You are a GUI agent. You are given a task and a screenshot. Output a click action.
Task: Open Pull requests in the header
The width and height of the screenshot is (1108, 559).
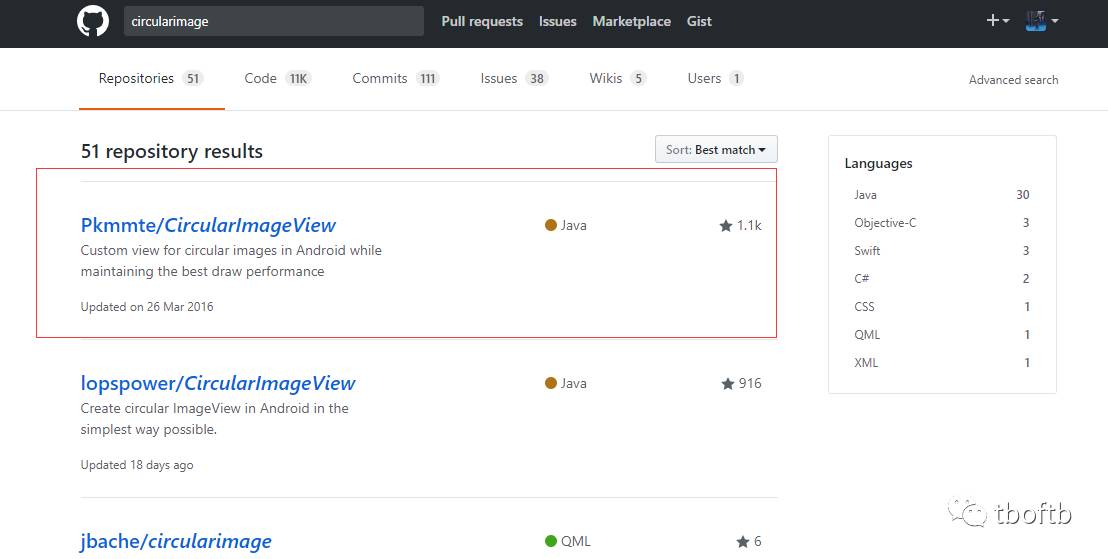tap(482, 21)
